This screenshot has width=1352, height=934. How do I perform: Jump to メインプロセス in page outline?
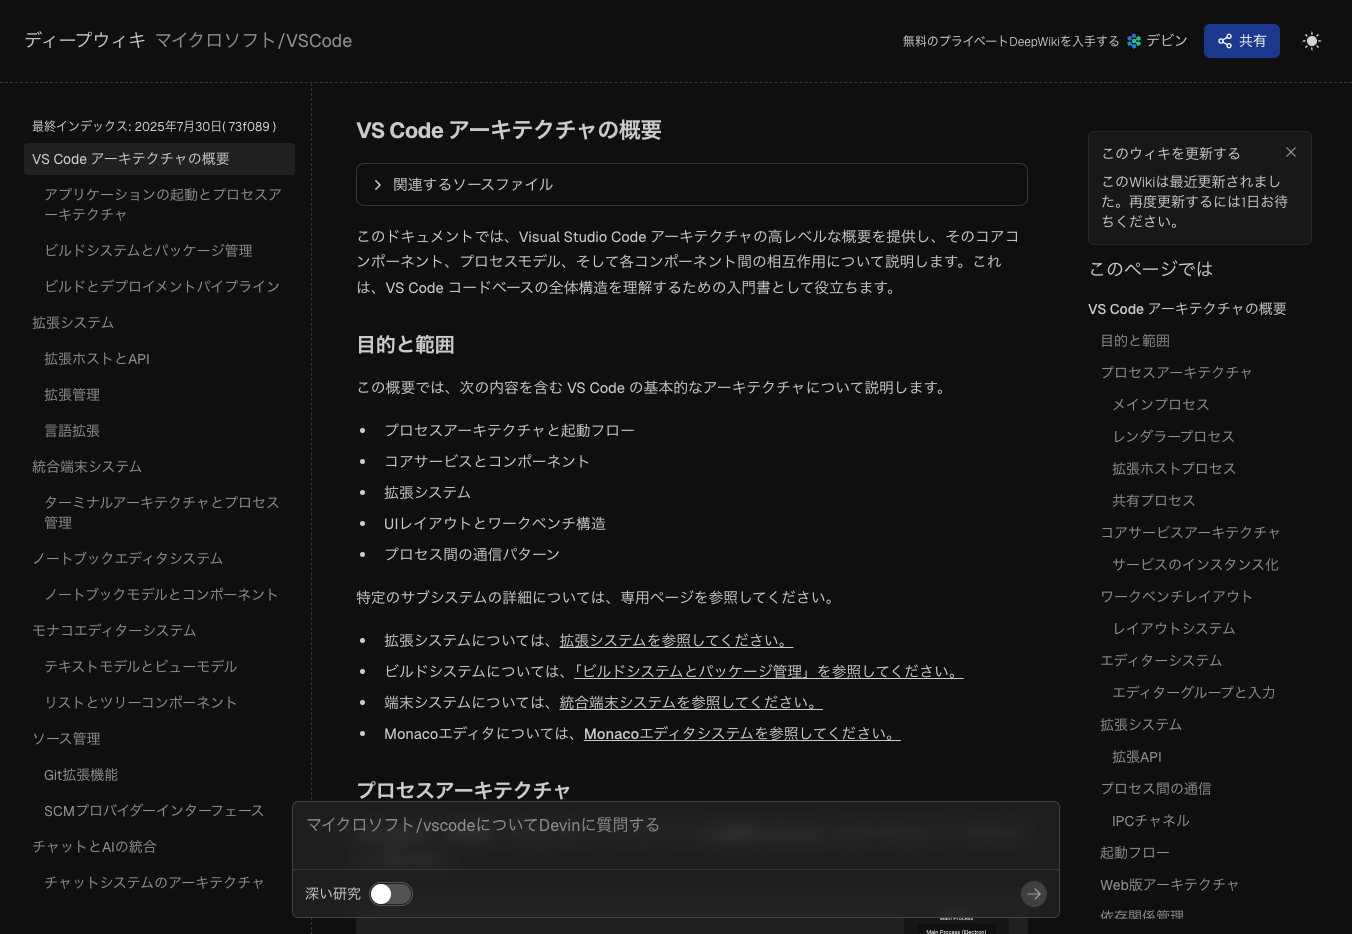[x=1161, y=404]
